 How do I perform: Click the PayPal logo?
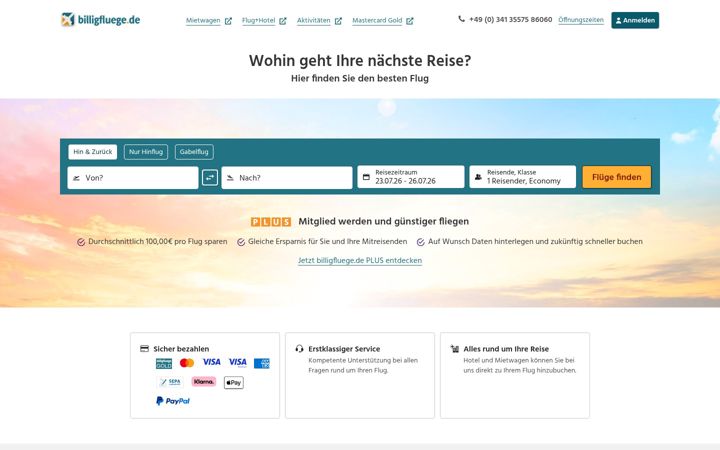(173, 401)
